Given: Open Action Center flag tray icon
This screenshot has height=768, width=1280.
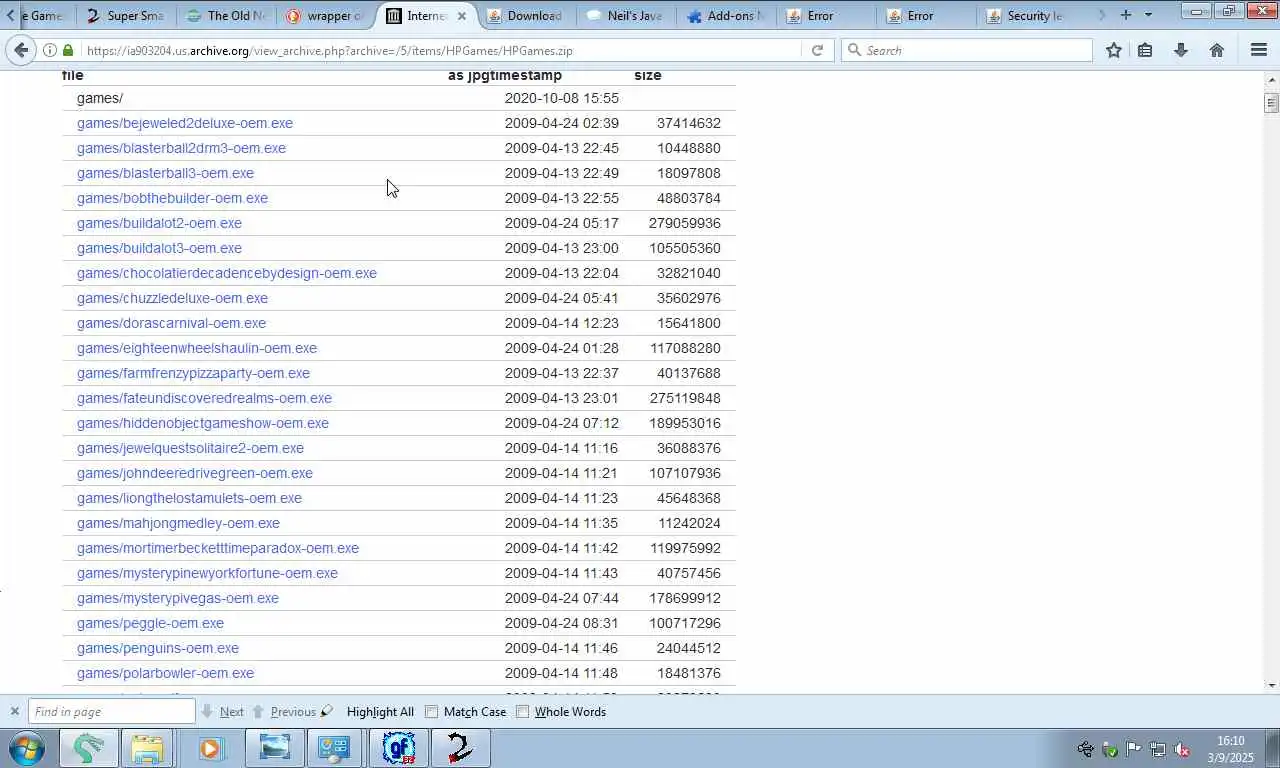Looking at the screenshot, I should [1133, 749].
